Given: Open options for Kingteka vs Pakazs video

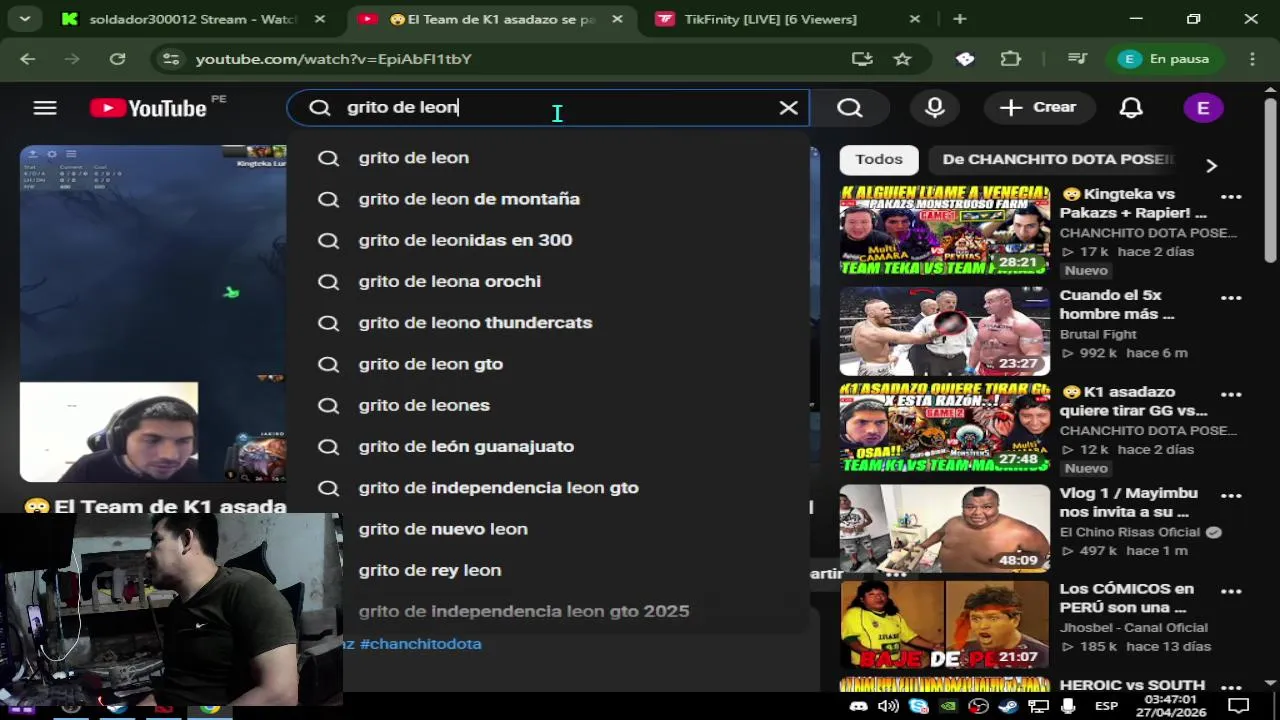Looking at the screenshot, I should coord(1231,198).
